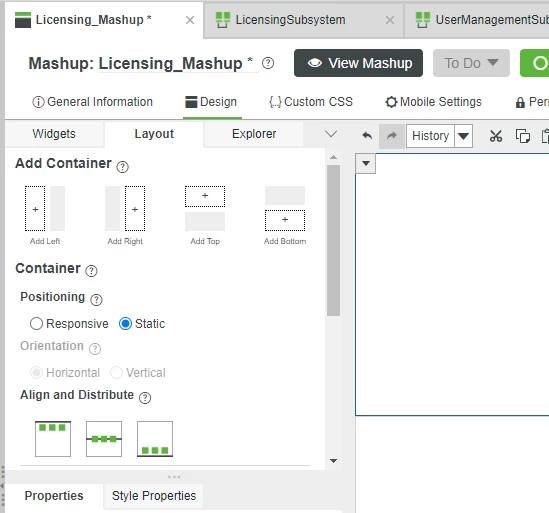Click the scrollbar up arrow
Image resolution: width=549 pixels, height=513 pixels.
333,158
